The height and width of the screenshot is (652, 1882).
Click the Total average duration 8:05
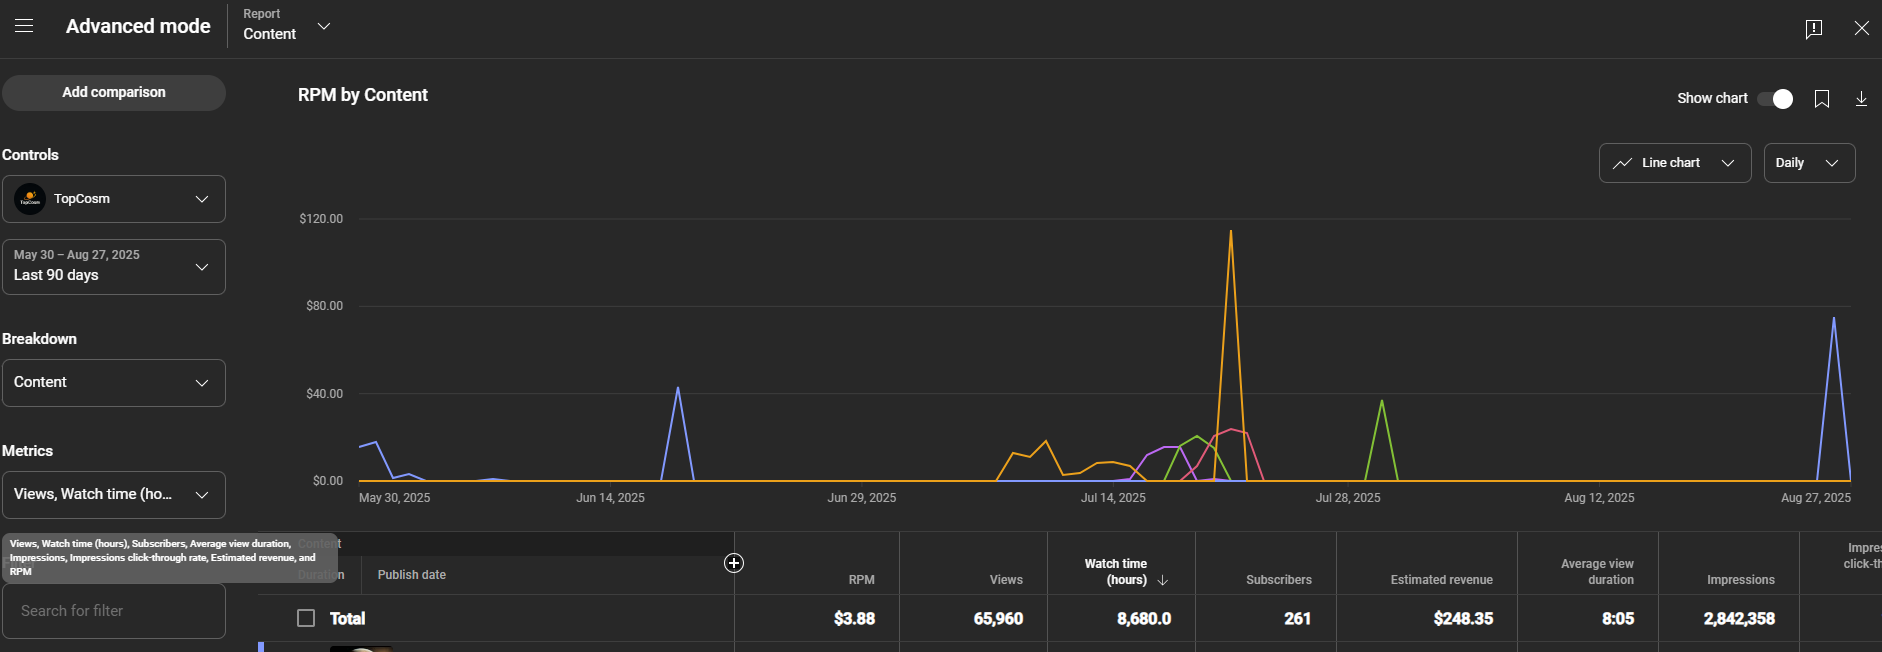pos(1618,619)
